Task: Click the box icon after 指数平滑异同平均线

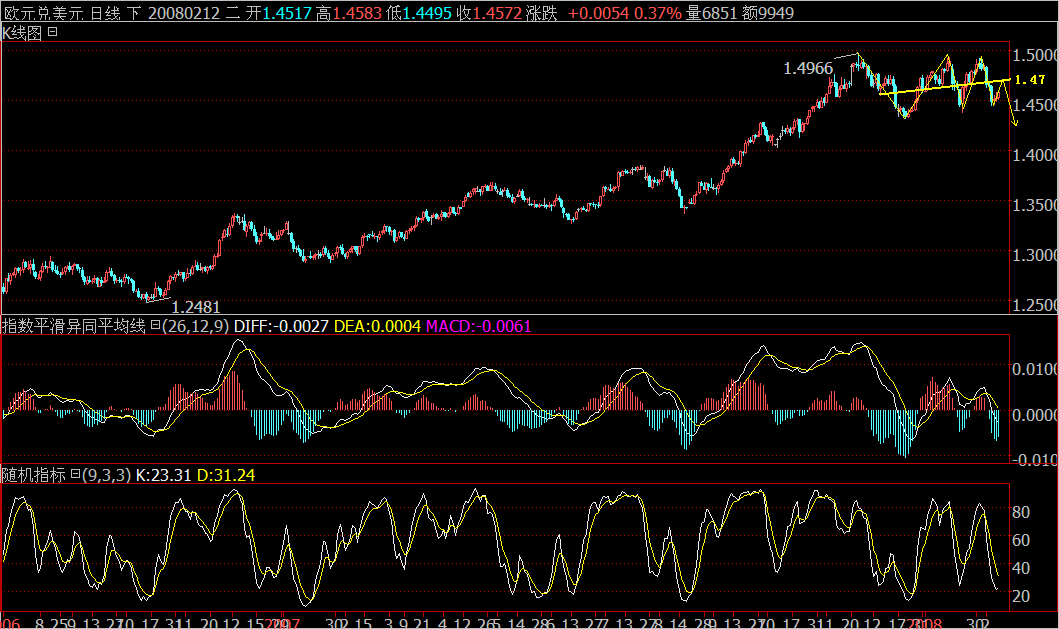Action: pyautogui.click(x=155, y=326)
